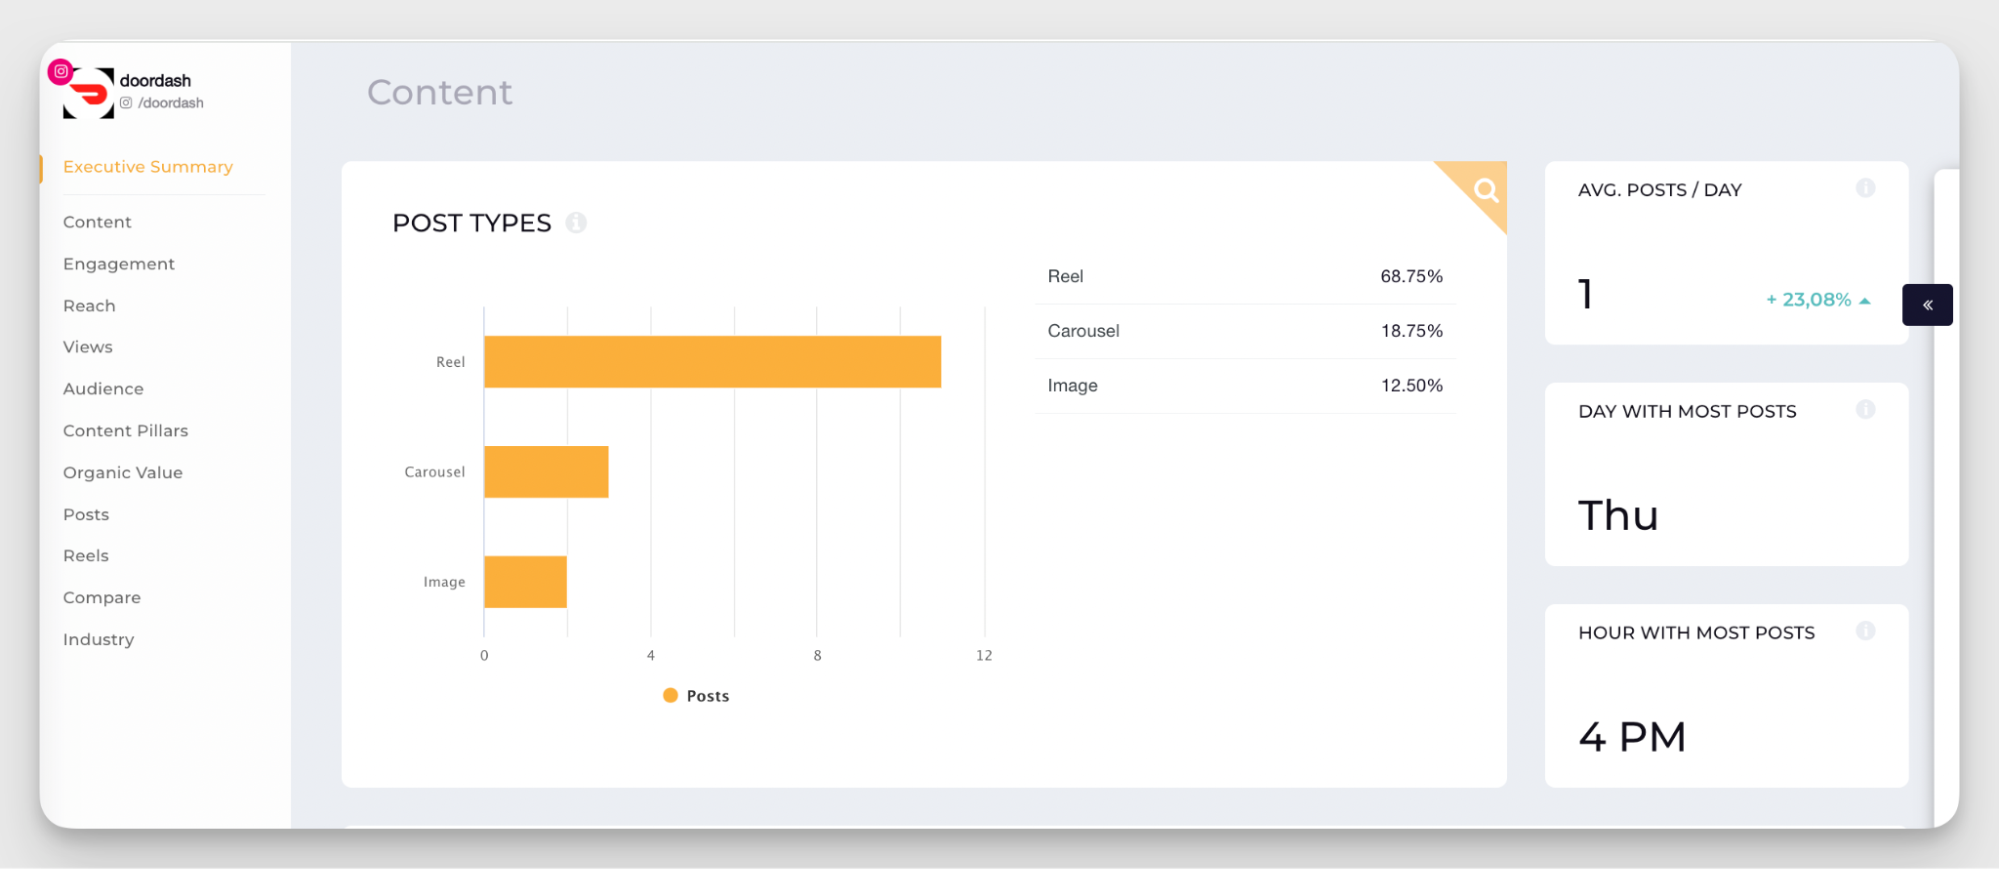The width and height of the screenshot is (1999, 869).
Task: Click the DoorDash profile logo
Action: pyautogui.click(x=89, y=94)
